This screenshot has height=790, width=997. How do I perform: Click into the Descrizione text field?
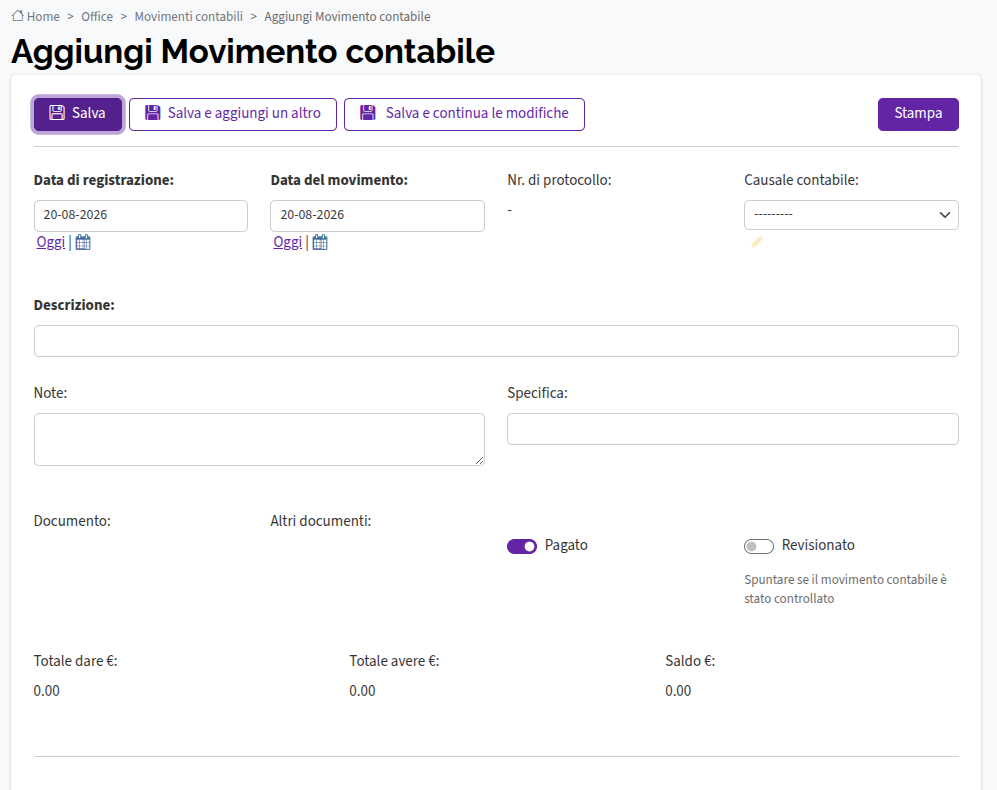(x=496, y=341)
